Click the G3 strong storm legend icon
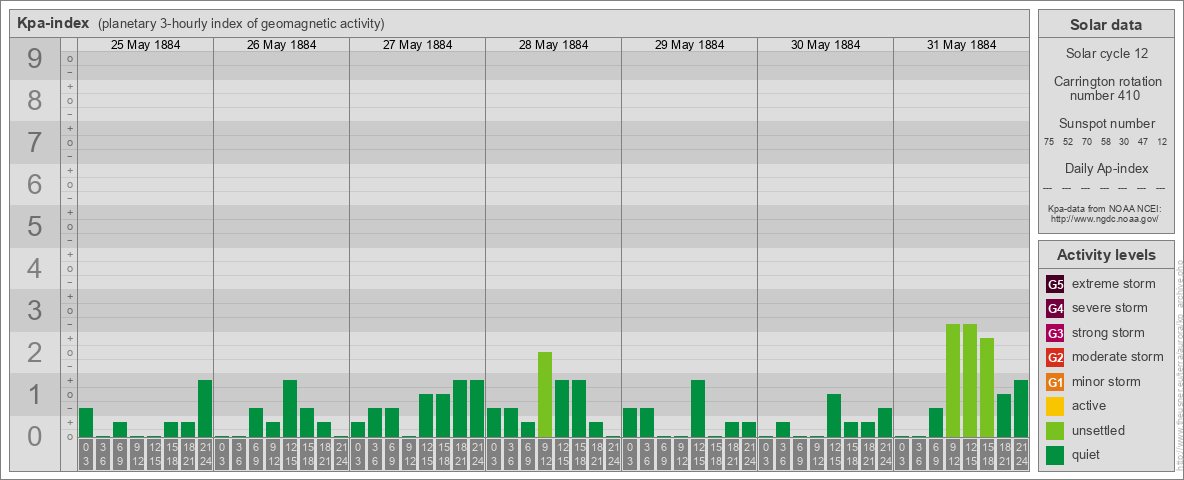 click(1055, 333)
